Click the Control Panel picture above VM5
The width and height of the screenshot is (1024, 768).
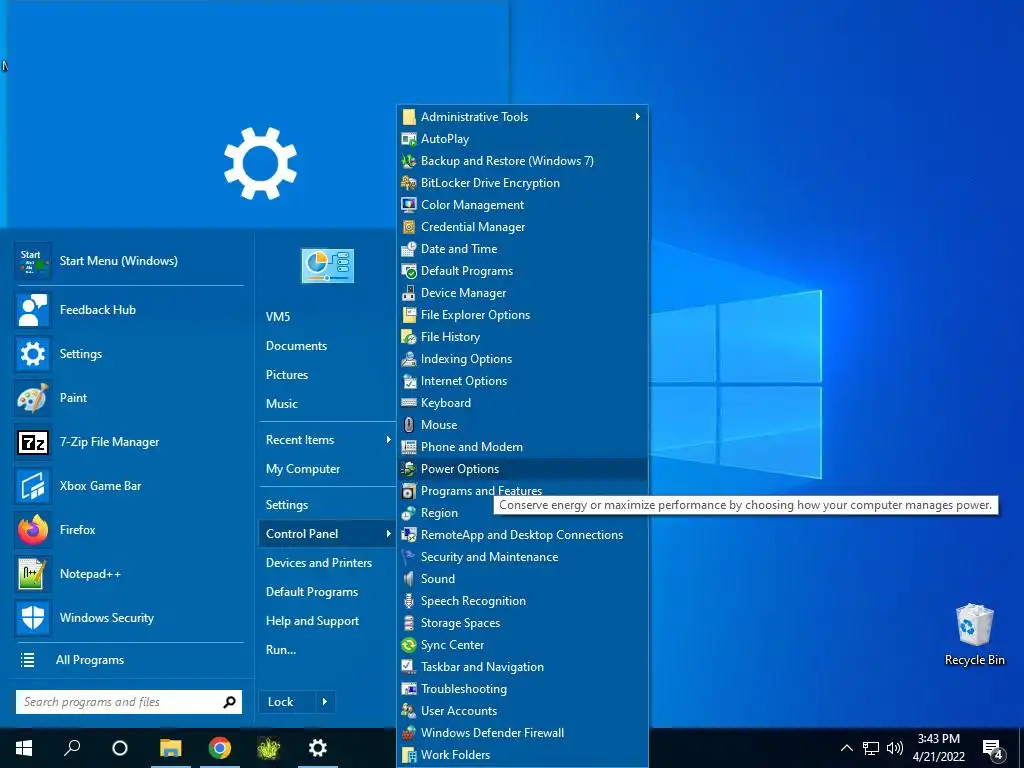pyautogui.click(x=327, y=265)
